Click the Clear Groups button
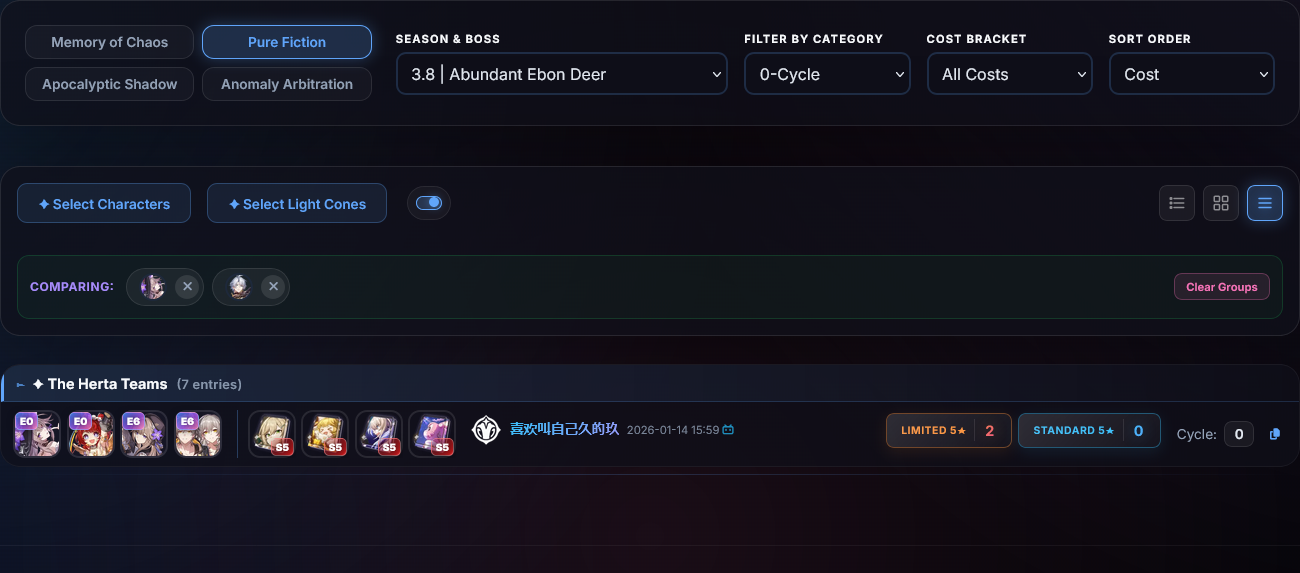This screenshot has width=1300, height=573. pyautogui.click(x=1222, y=287)
